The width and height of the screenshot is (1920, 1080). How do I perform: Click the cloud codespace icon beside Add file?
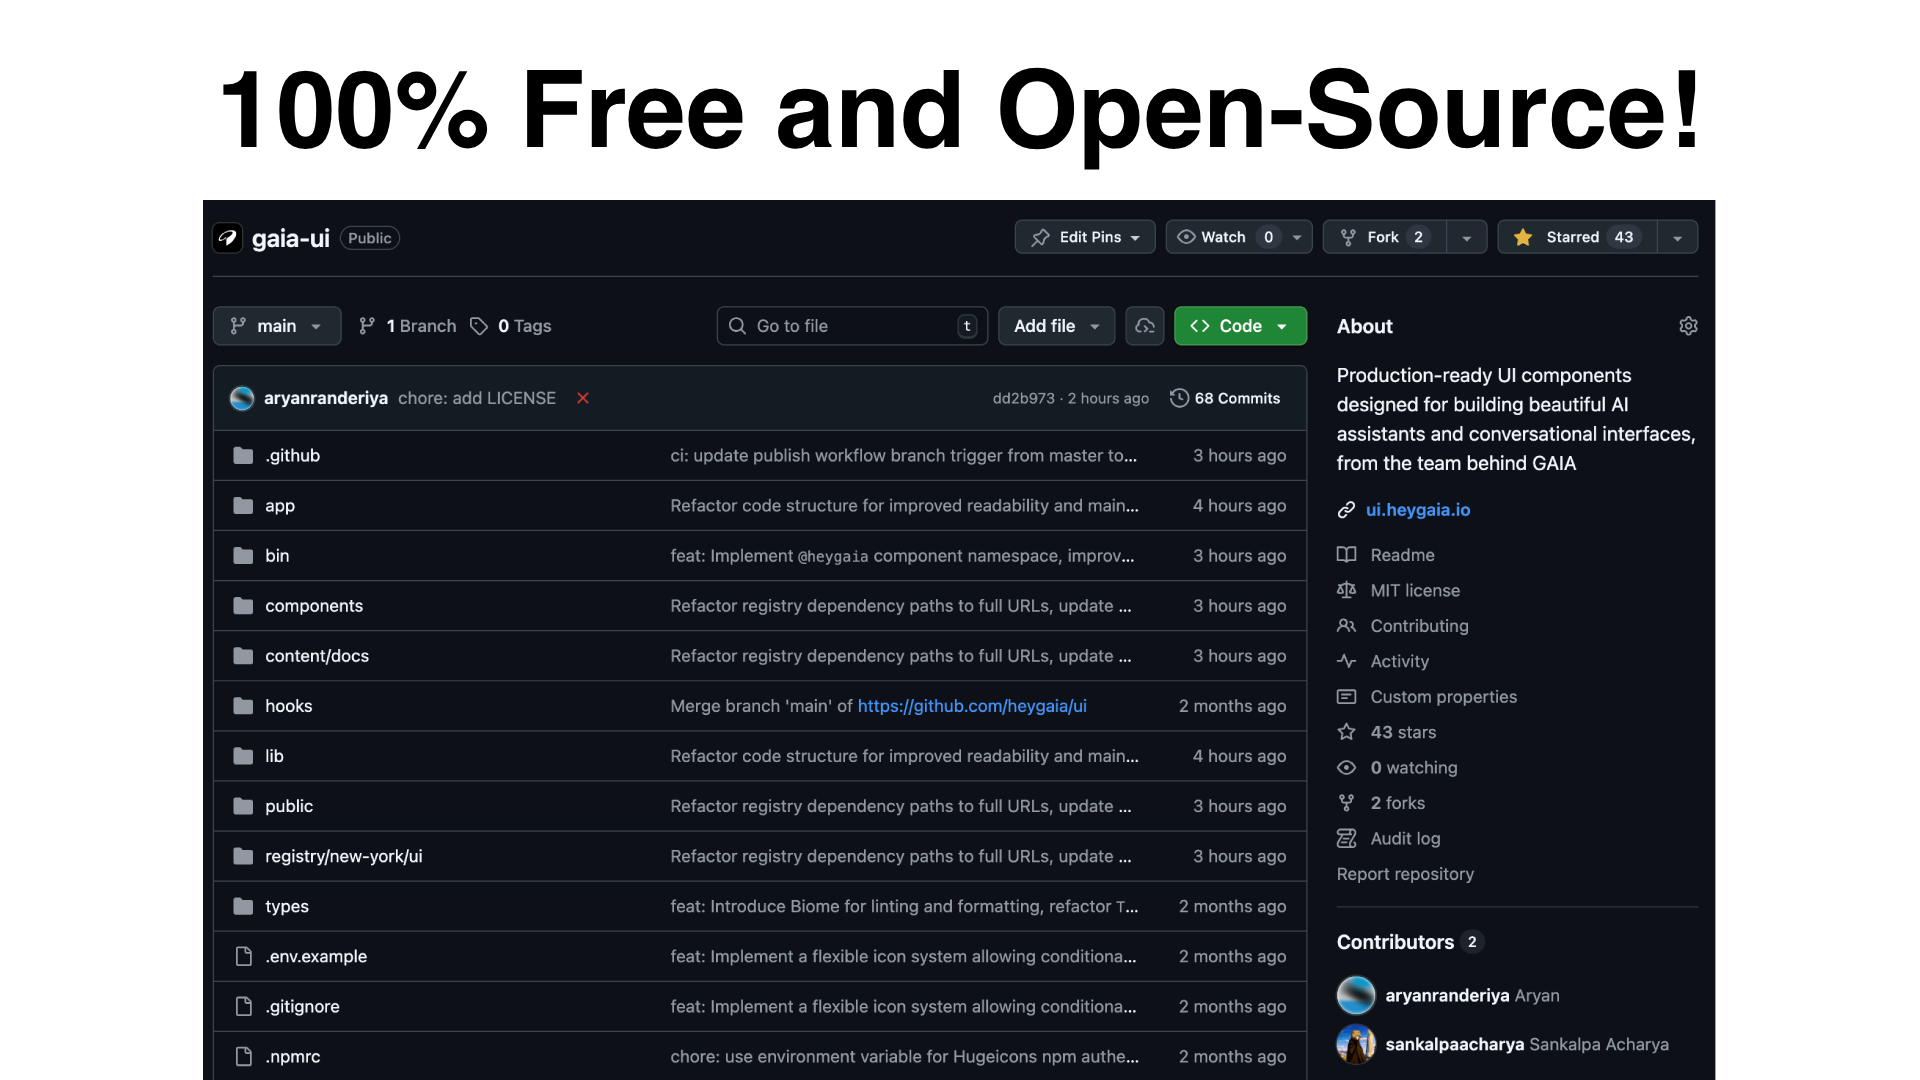click(1145, 326)
